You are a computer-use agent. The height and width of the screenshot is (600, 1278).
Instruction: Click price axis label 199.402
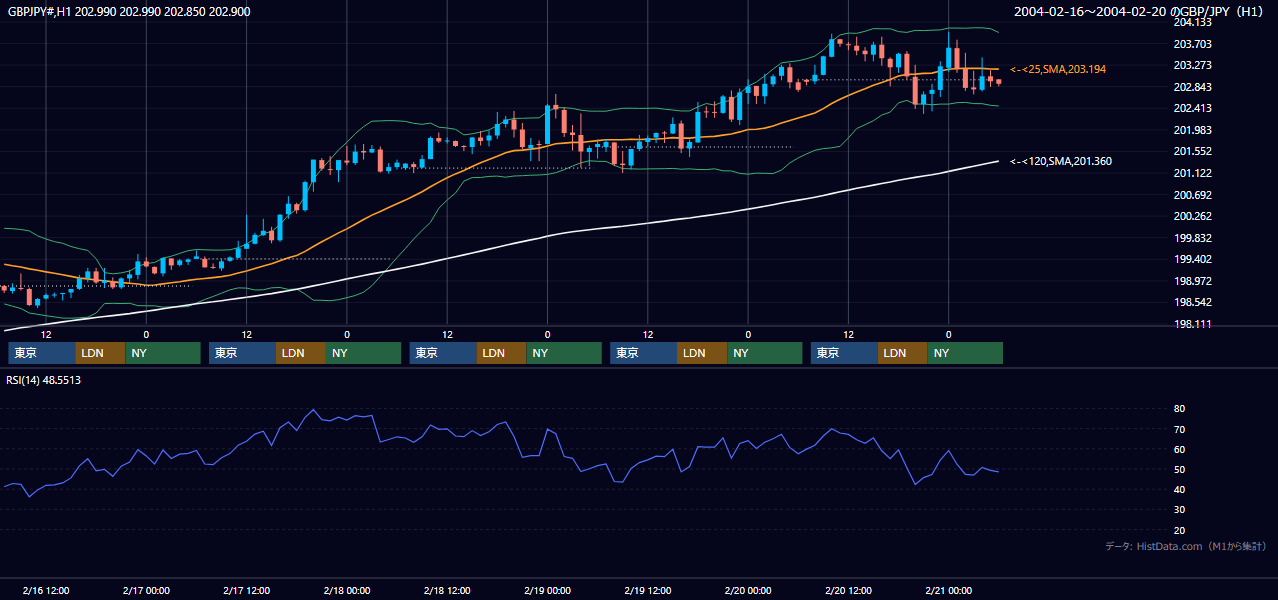click(1191, 259)
